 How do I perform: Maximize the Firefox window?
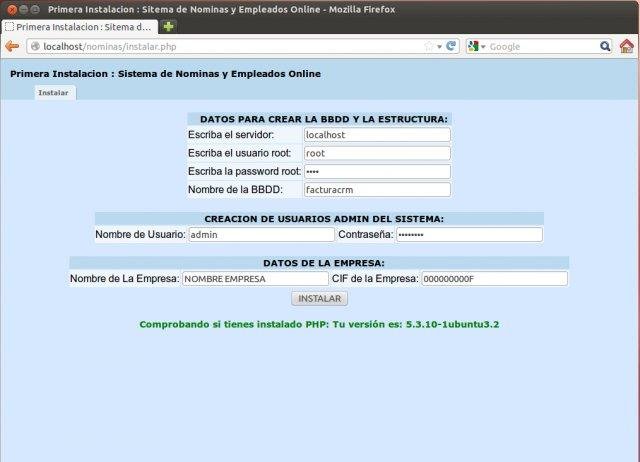[36, 9]
